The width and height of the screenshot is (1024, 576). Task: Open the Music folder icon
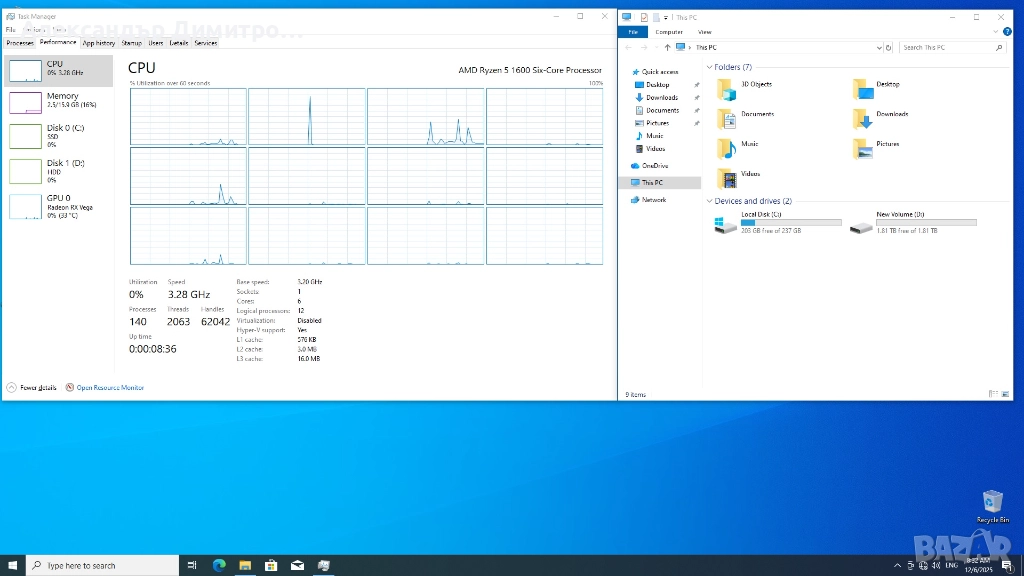(726, 149)
